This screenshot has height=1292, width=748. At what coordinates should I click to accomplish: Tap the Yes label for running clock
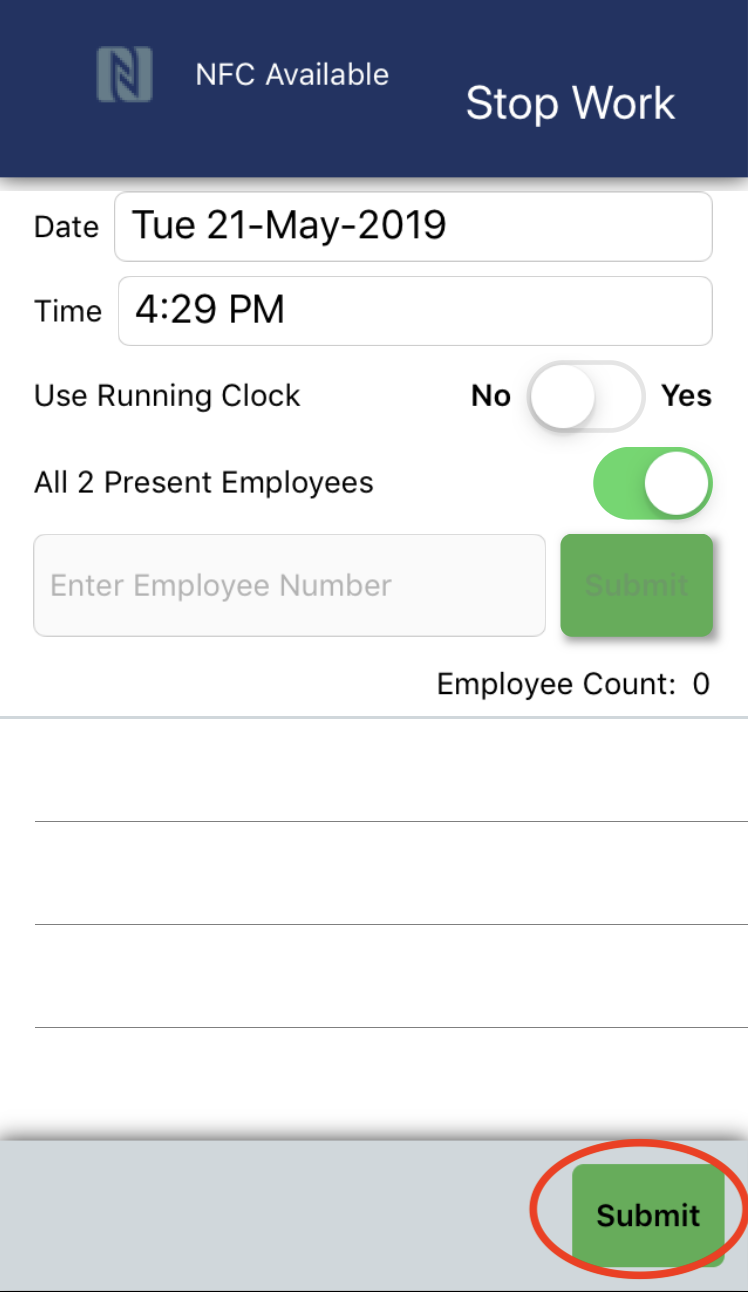coord(686,397)
